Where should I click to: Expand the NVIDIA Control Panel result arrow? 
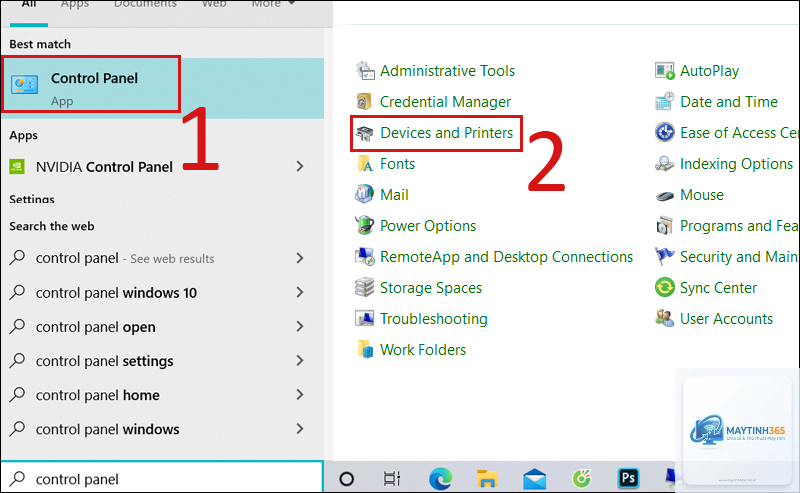(x=300, y=166)
